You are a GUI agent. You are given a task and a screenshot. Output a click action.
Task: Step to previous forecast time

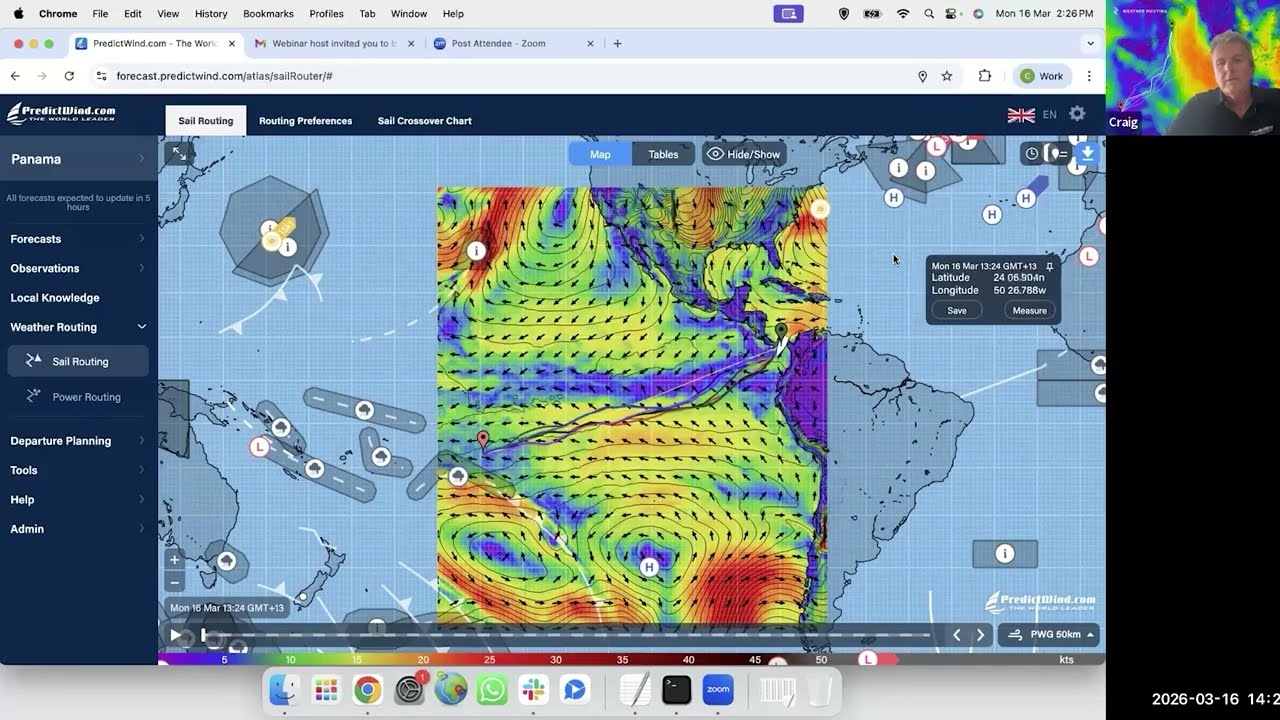(x=957, y=634)
